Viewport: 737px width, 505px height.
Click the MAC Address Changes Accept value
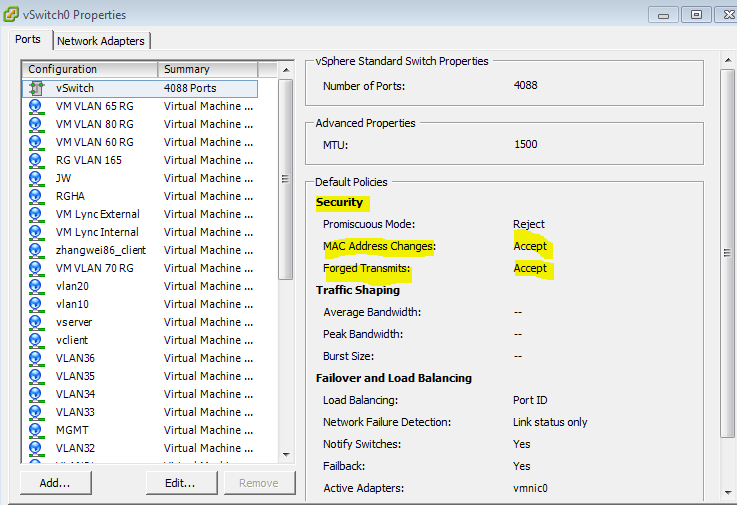[x=530, y=246]
